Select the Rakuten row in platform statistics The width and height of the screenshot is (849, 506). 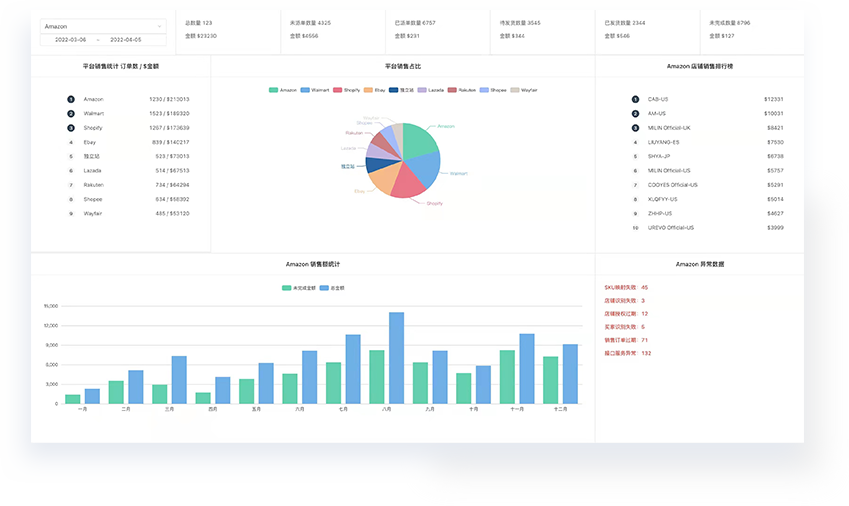tap(128, 185)
